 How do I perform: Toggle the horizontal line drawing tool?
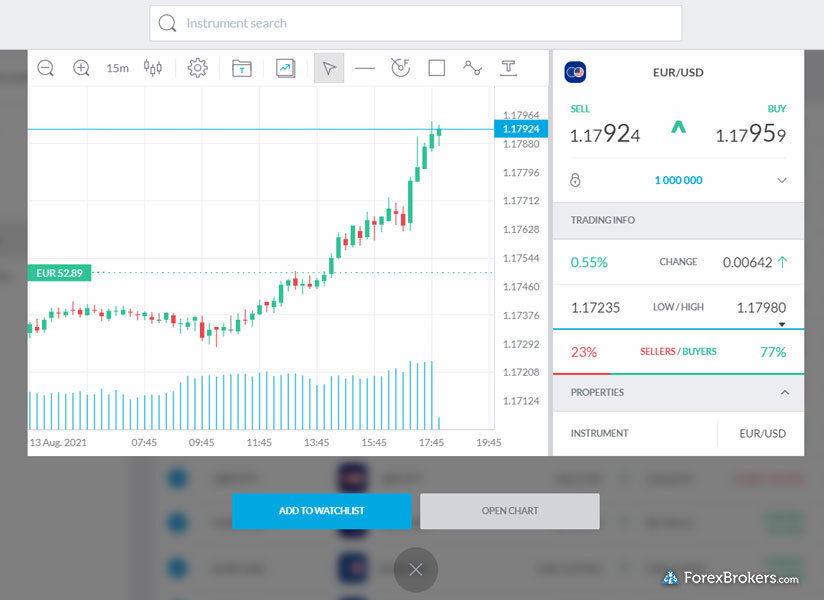pos(365,68)
